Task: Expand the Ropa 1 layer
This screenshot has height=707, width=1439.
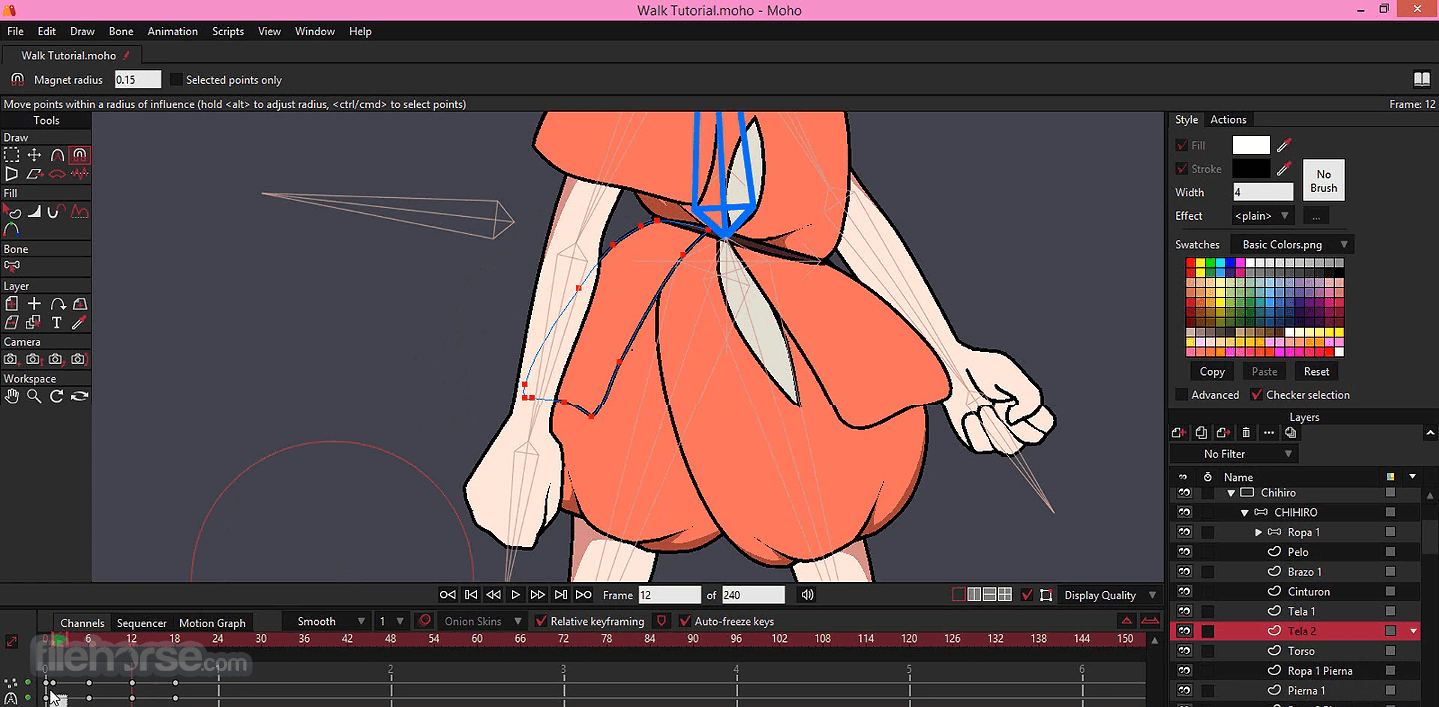Action: [1258, 533]
